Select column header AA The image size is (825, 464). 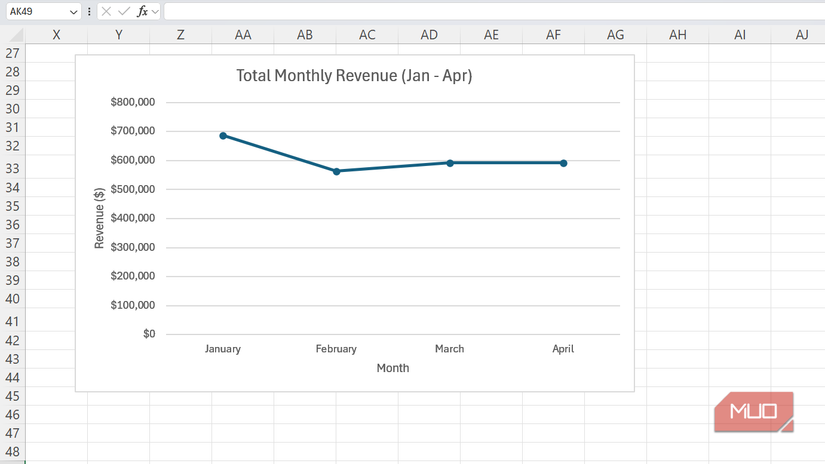tap(243, 34)
